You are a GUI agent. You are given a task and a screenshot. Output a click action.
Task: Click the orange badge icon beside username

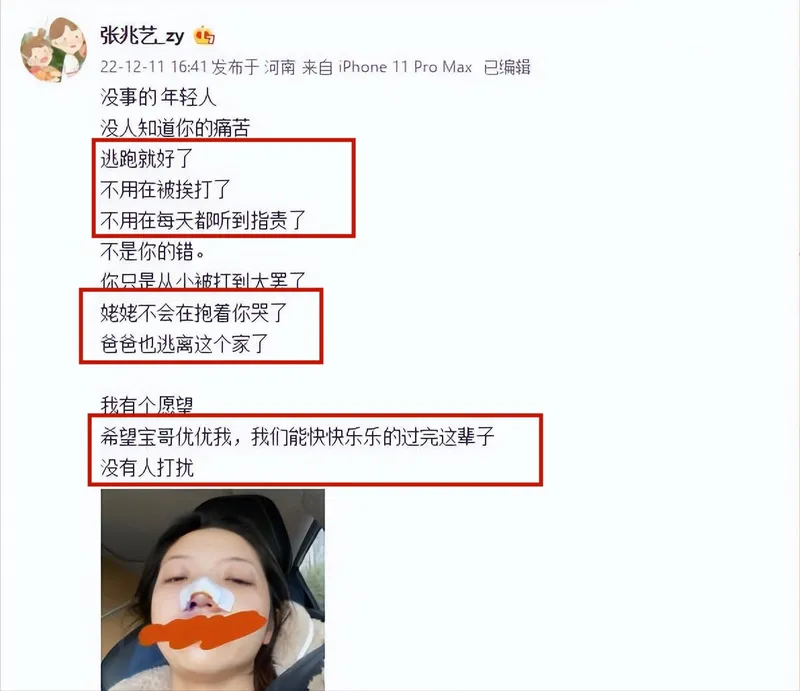click(204, 36)
